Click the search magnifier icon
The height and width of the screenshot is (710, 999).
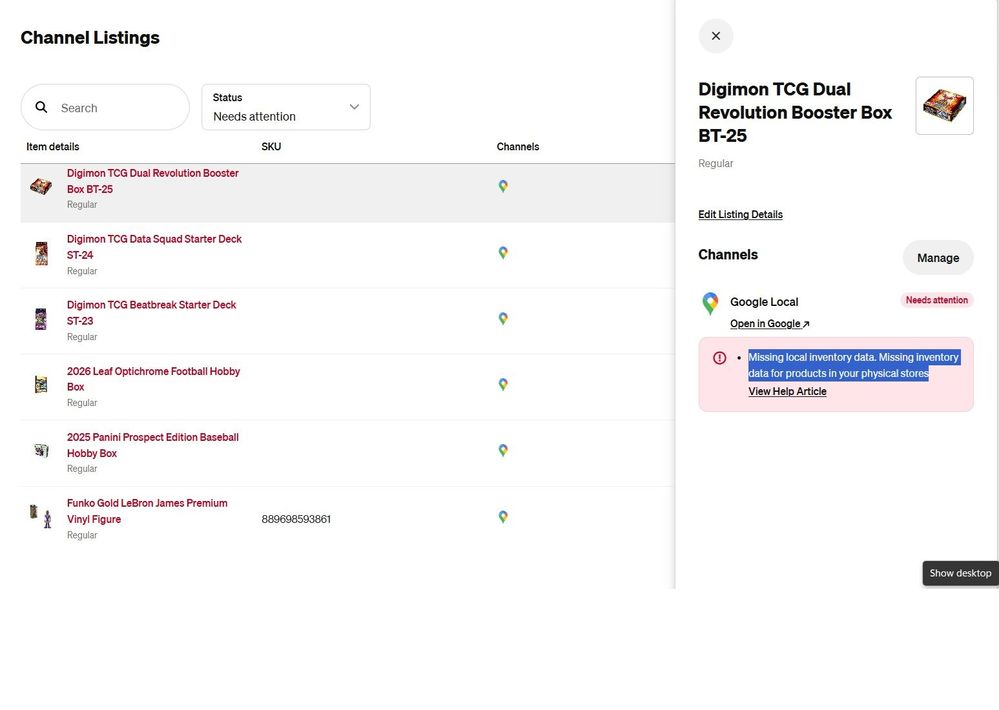click(x=41, y=107)
